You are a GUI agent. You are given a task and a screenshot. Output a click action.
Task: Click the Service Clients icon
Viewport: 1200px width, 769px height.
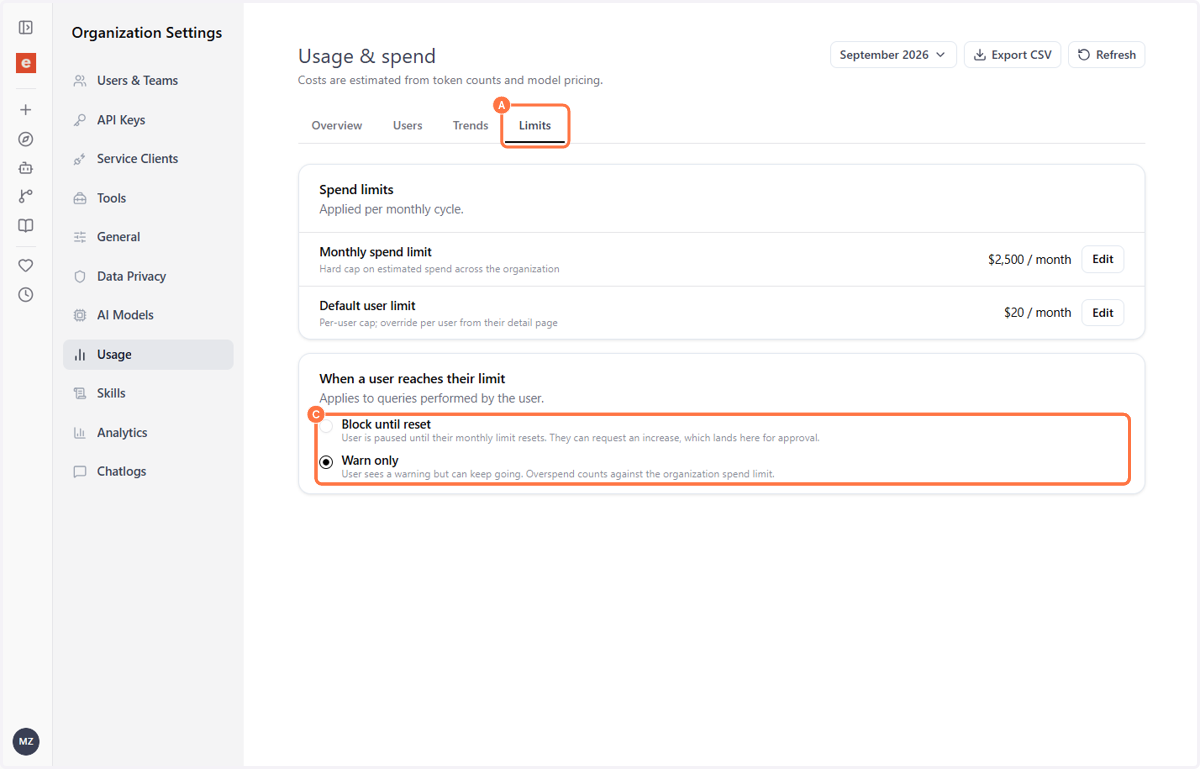coord(80,159)
